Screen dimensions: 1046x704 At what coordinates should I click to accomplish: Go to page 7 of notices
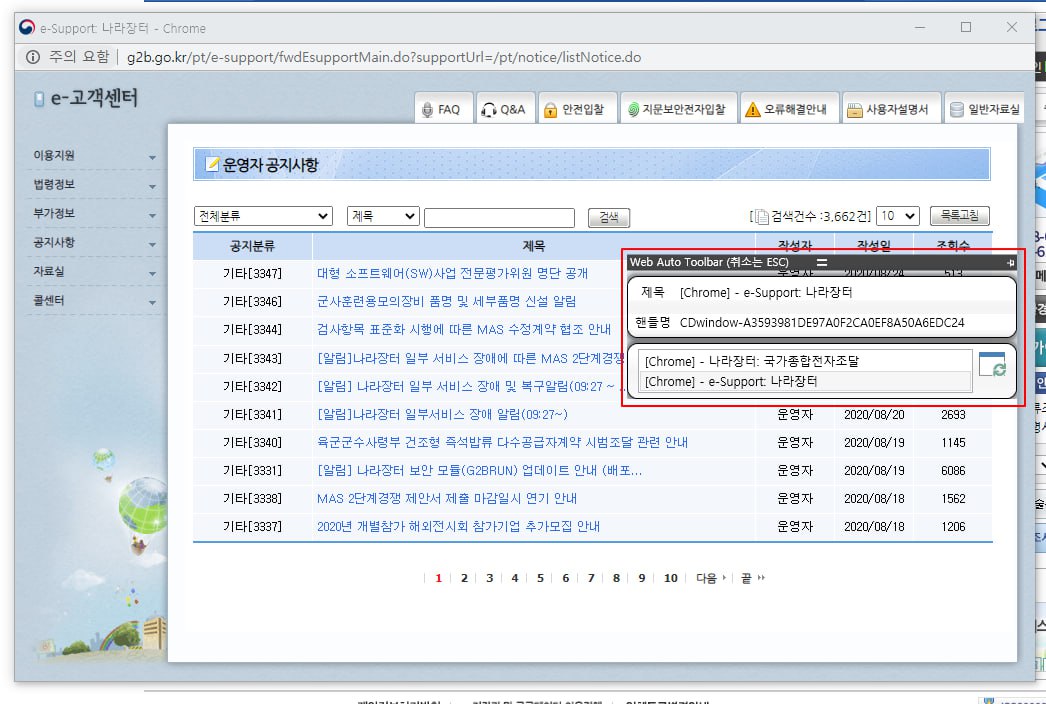coord(590,579)
